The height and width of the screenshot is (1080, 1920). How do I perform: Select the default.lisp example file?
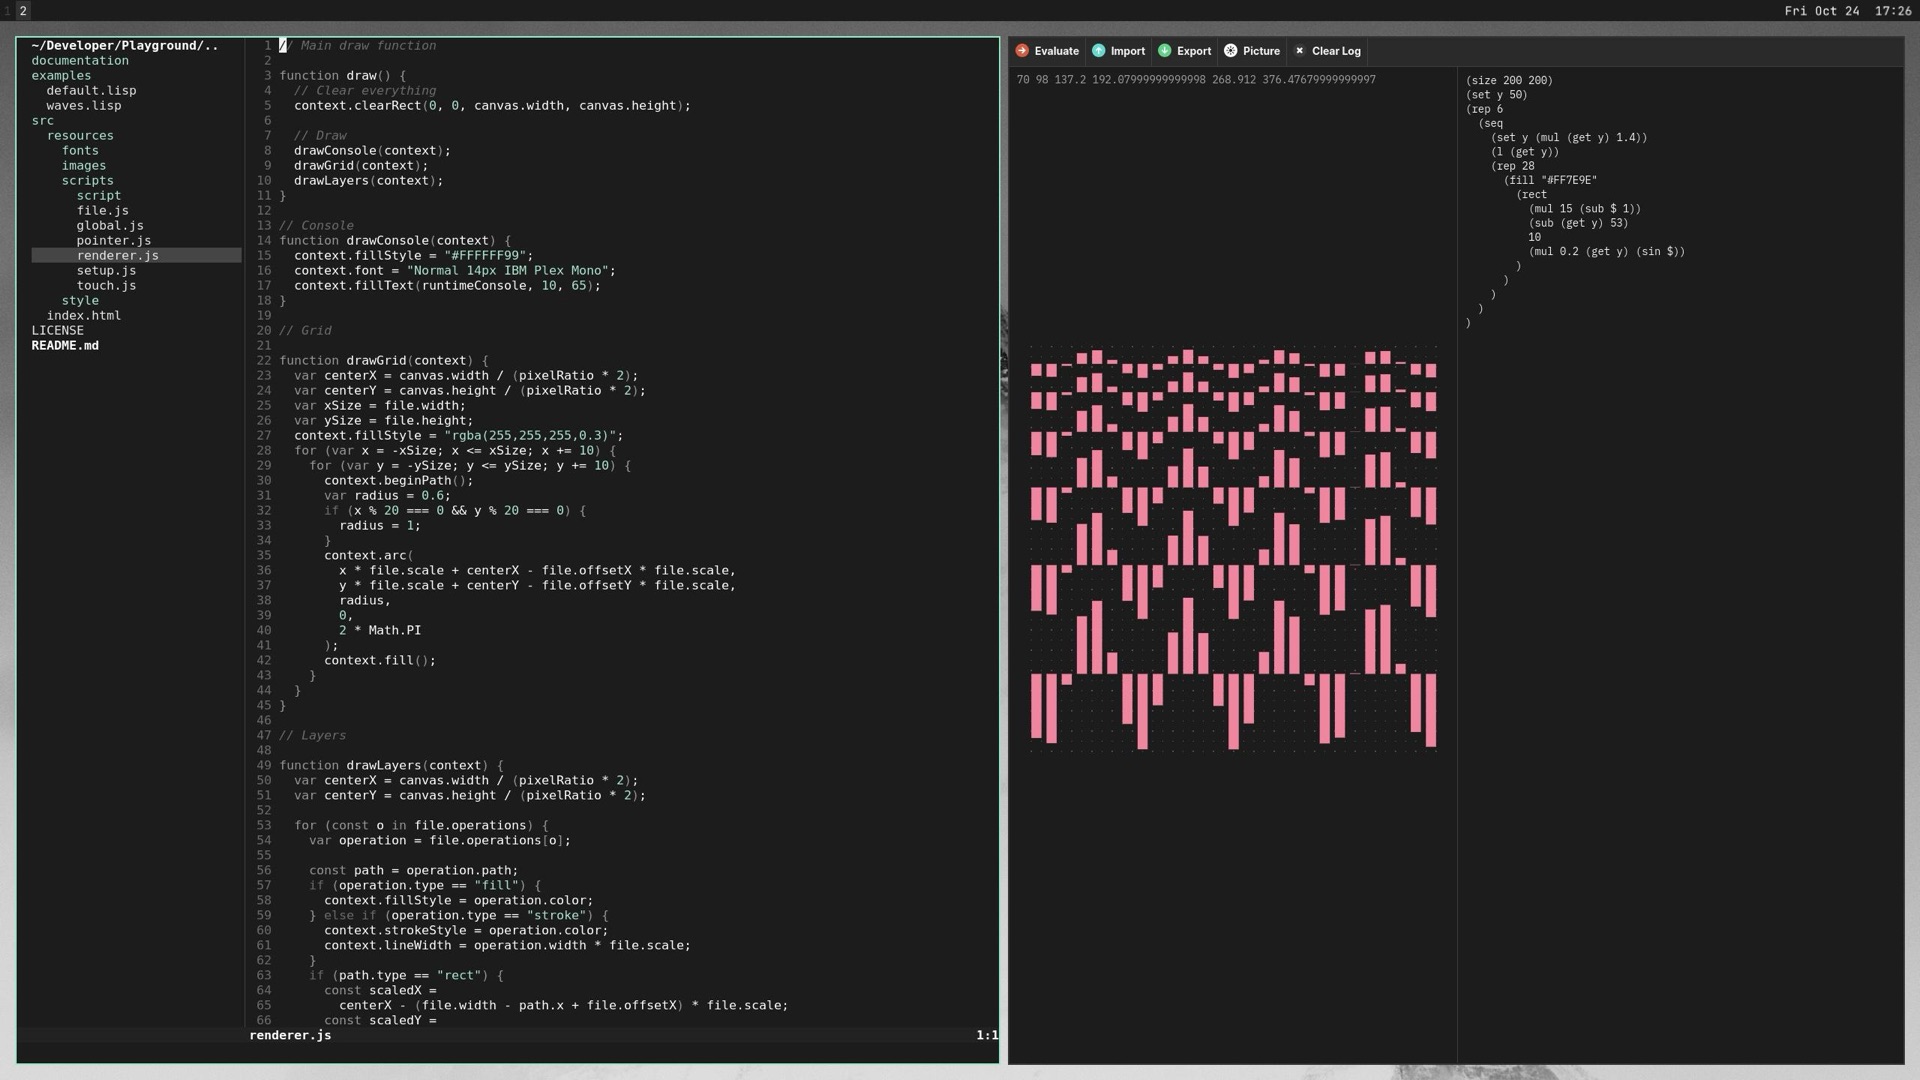click(91, 90)
